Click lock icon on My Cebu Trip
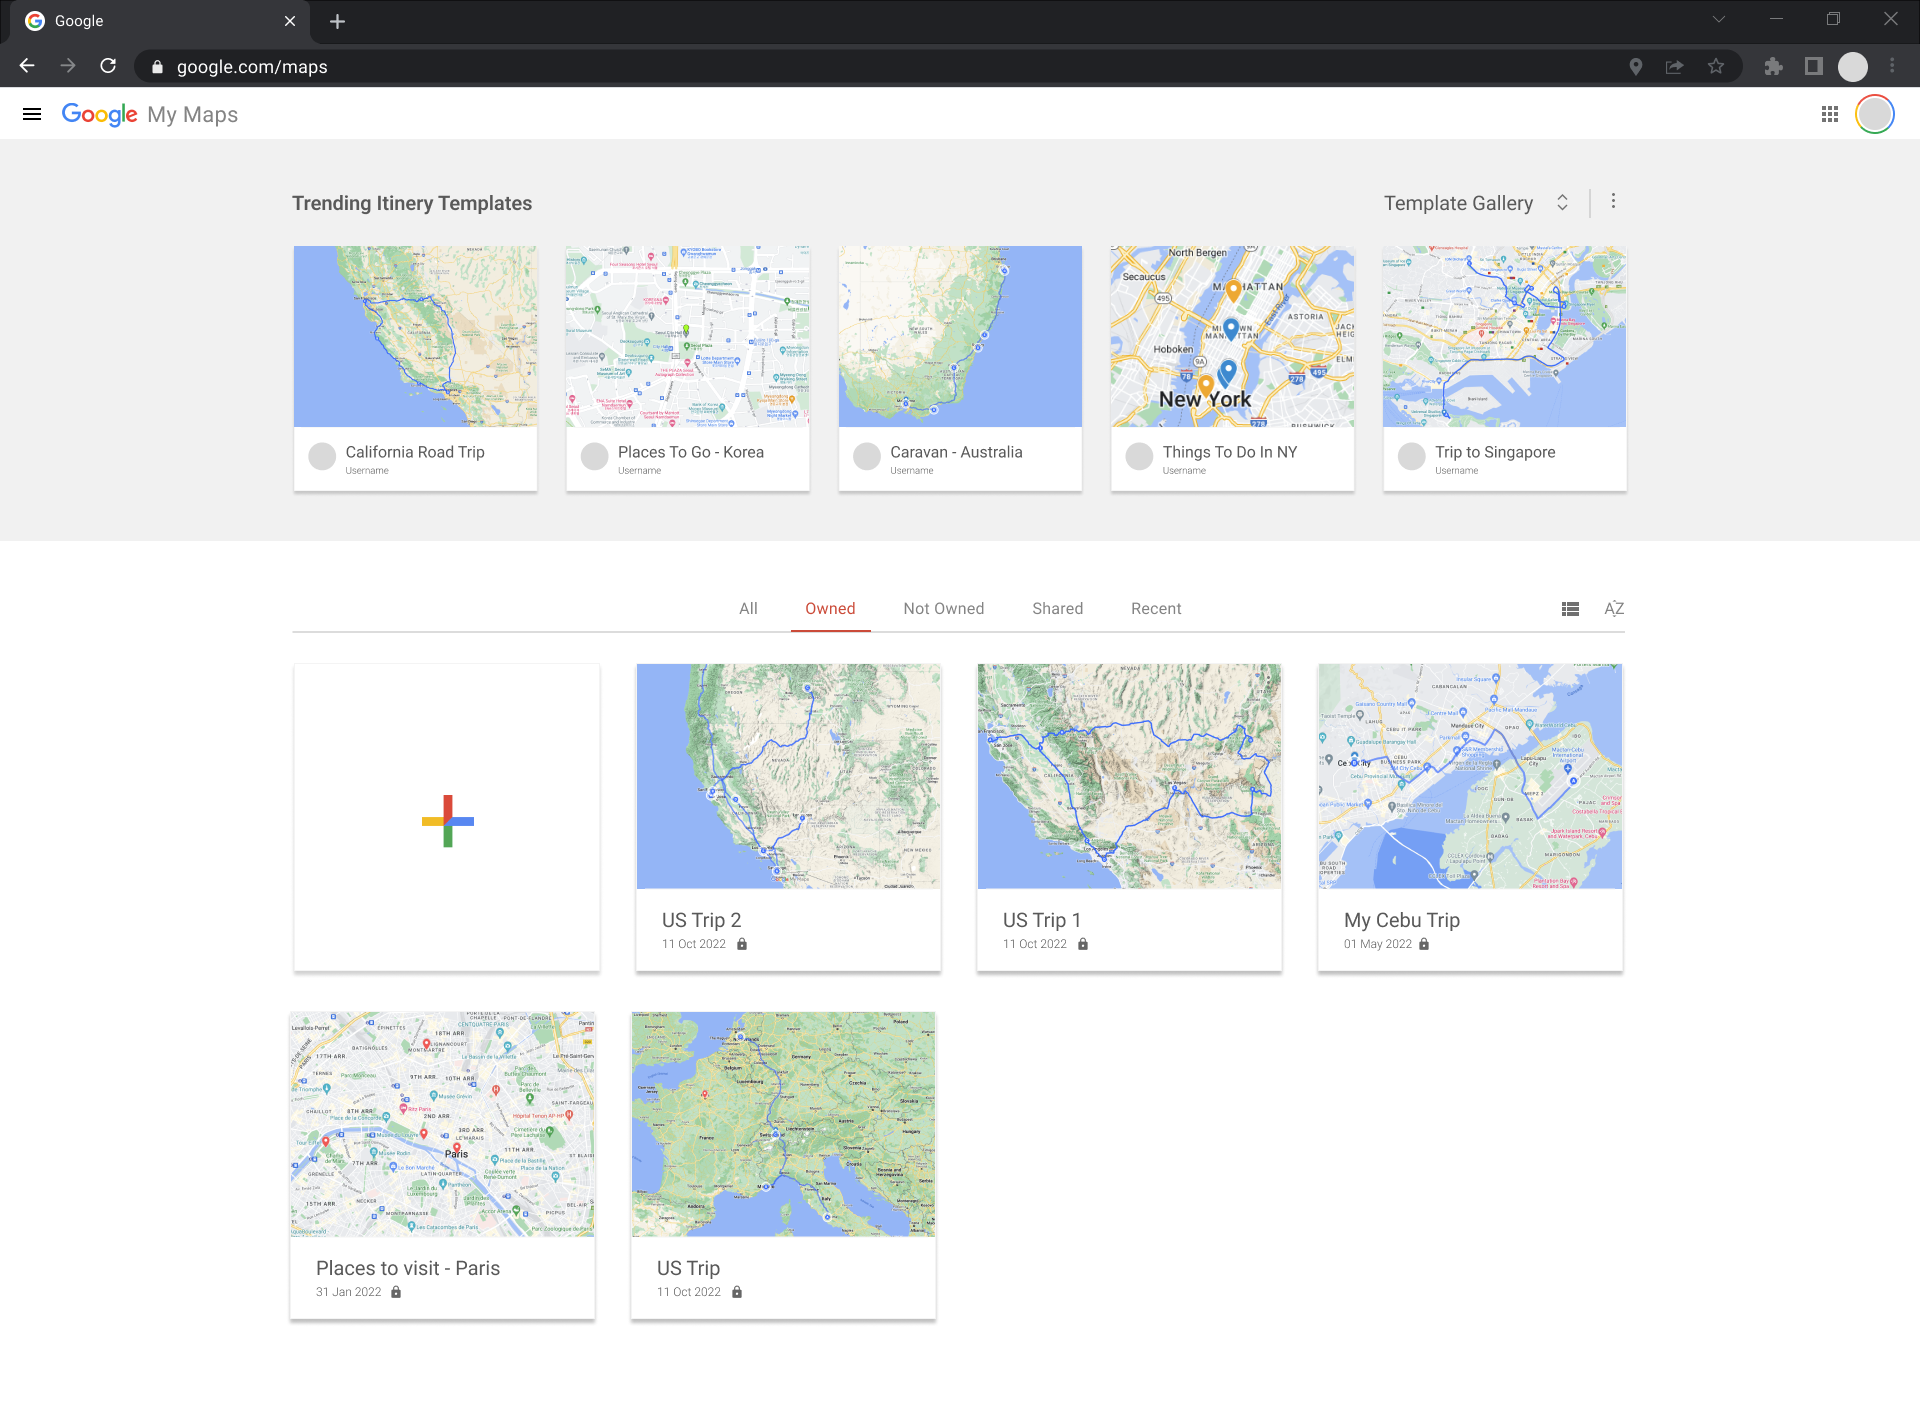Image resolution: width=1920 pixels, height=1410 pixels. pos(1424,944)
